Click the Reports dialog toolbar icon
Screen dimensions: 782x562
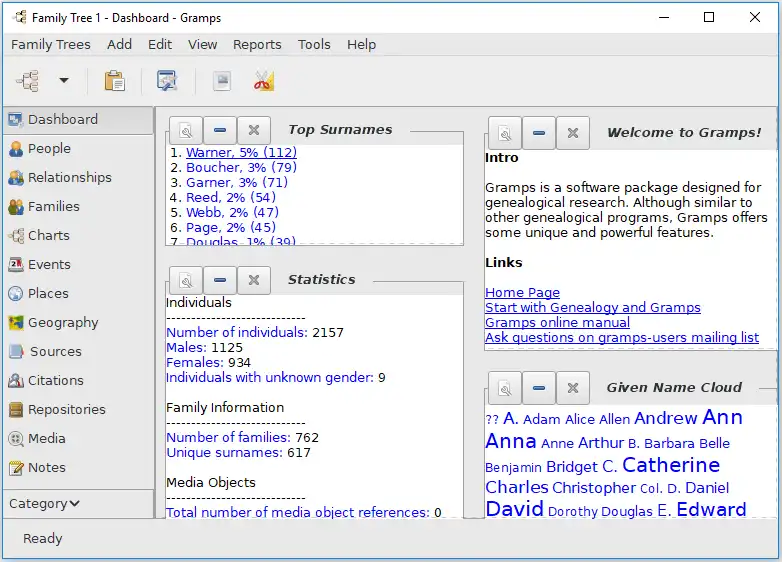221,81
